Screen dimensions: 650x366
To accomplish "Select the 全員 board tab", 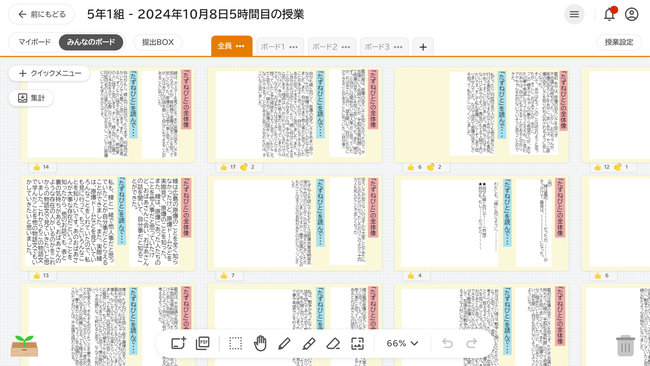I will pyautogui.click(x=225, y=46).
